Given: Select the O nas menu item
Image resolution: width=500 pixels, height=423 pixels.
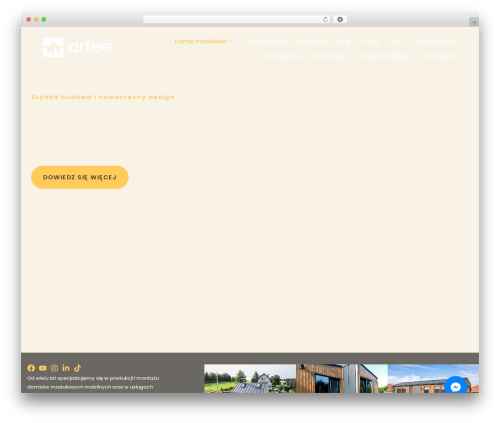Looking at the screenshot, I should point(370,41).
